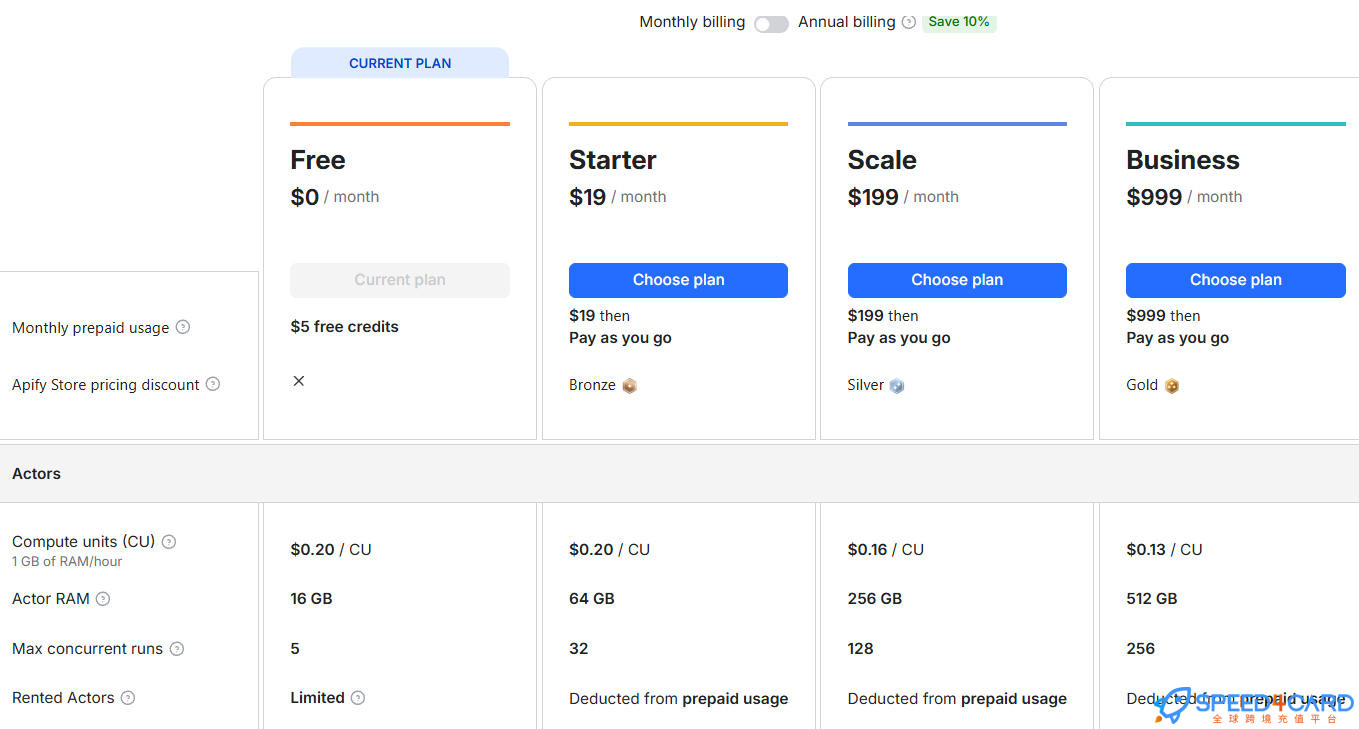Click the disabled Current plan button
Image resolution: width=1359 pixels, height=729 pixels.
click(400, 280)
